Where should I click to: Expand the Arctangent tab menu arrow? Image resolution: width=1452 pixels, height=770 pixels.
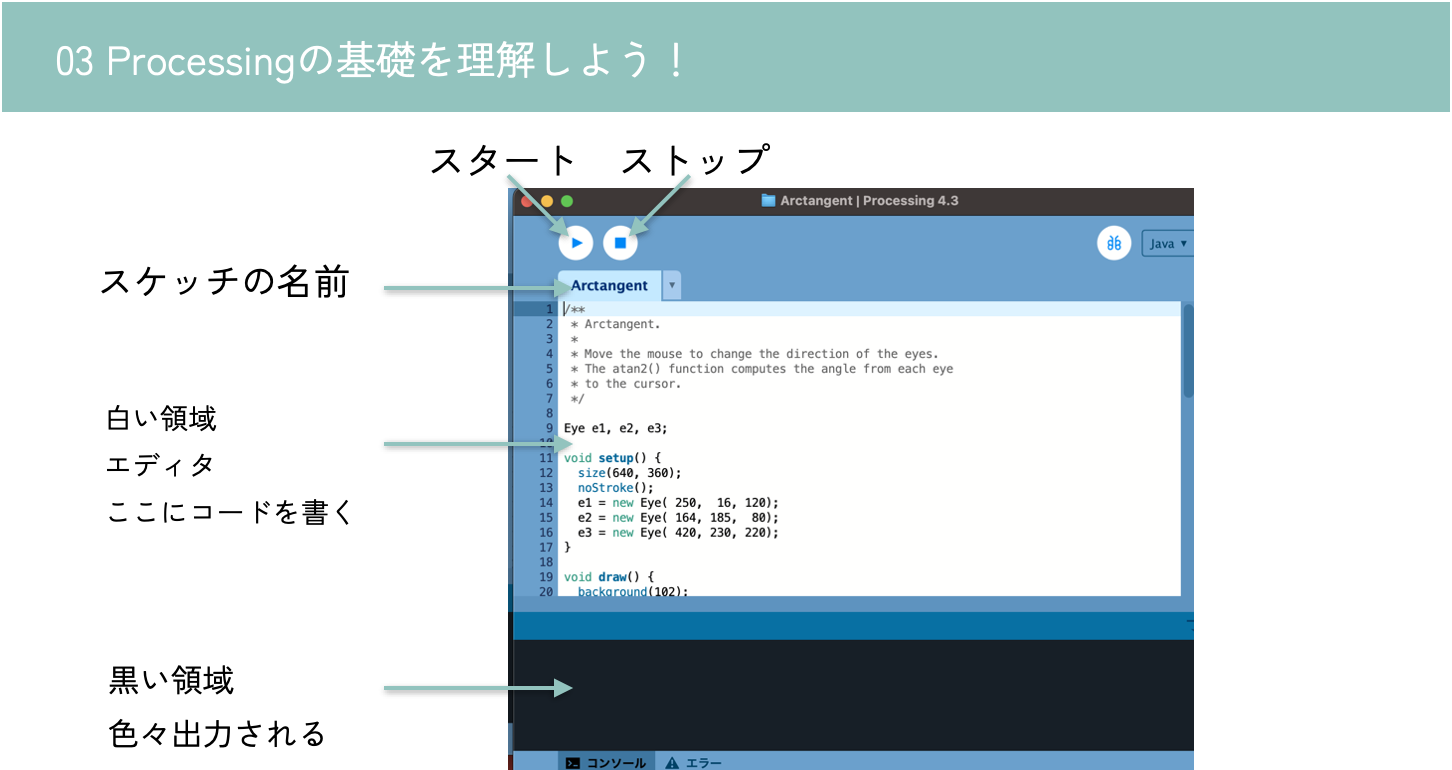pyautogui.click(x=671, y=285)
